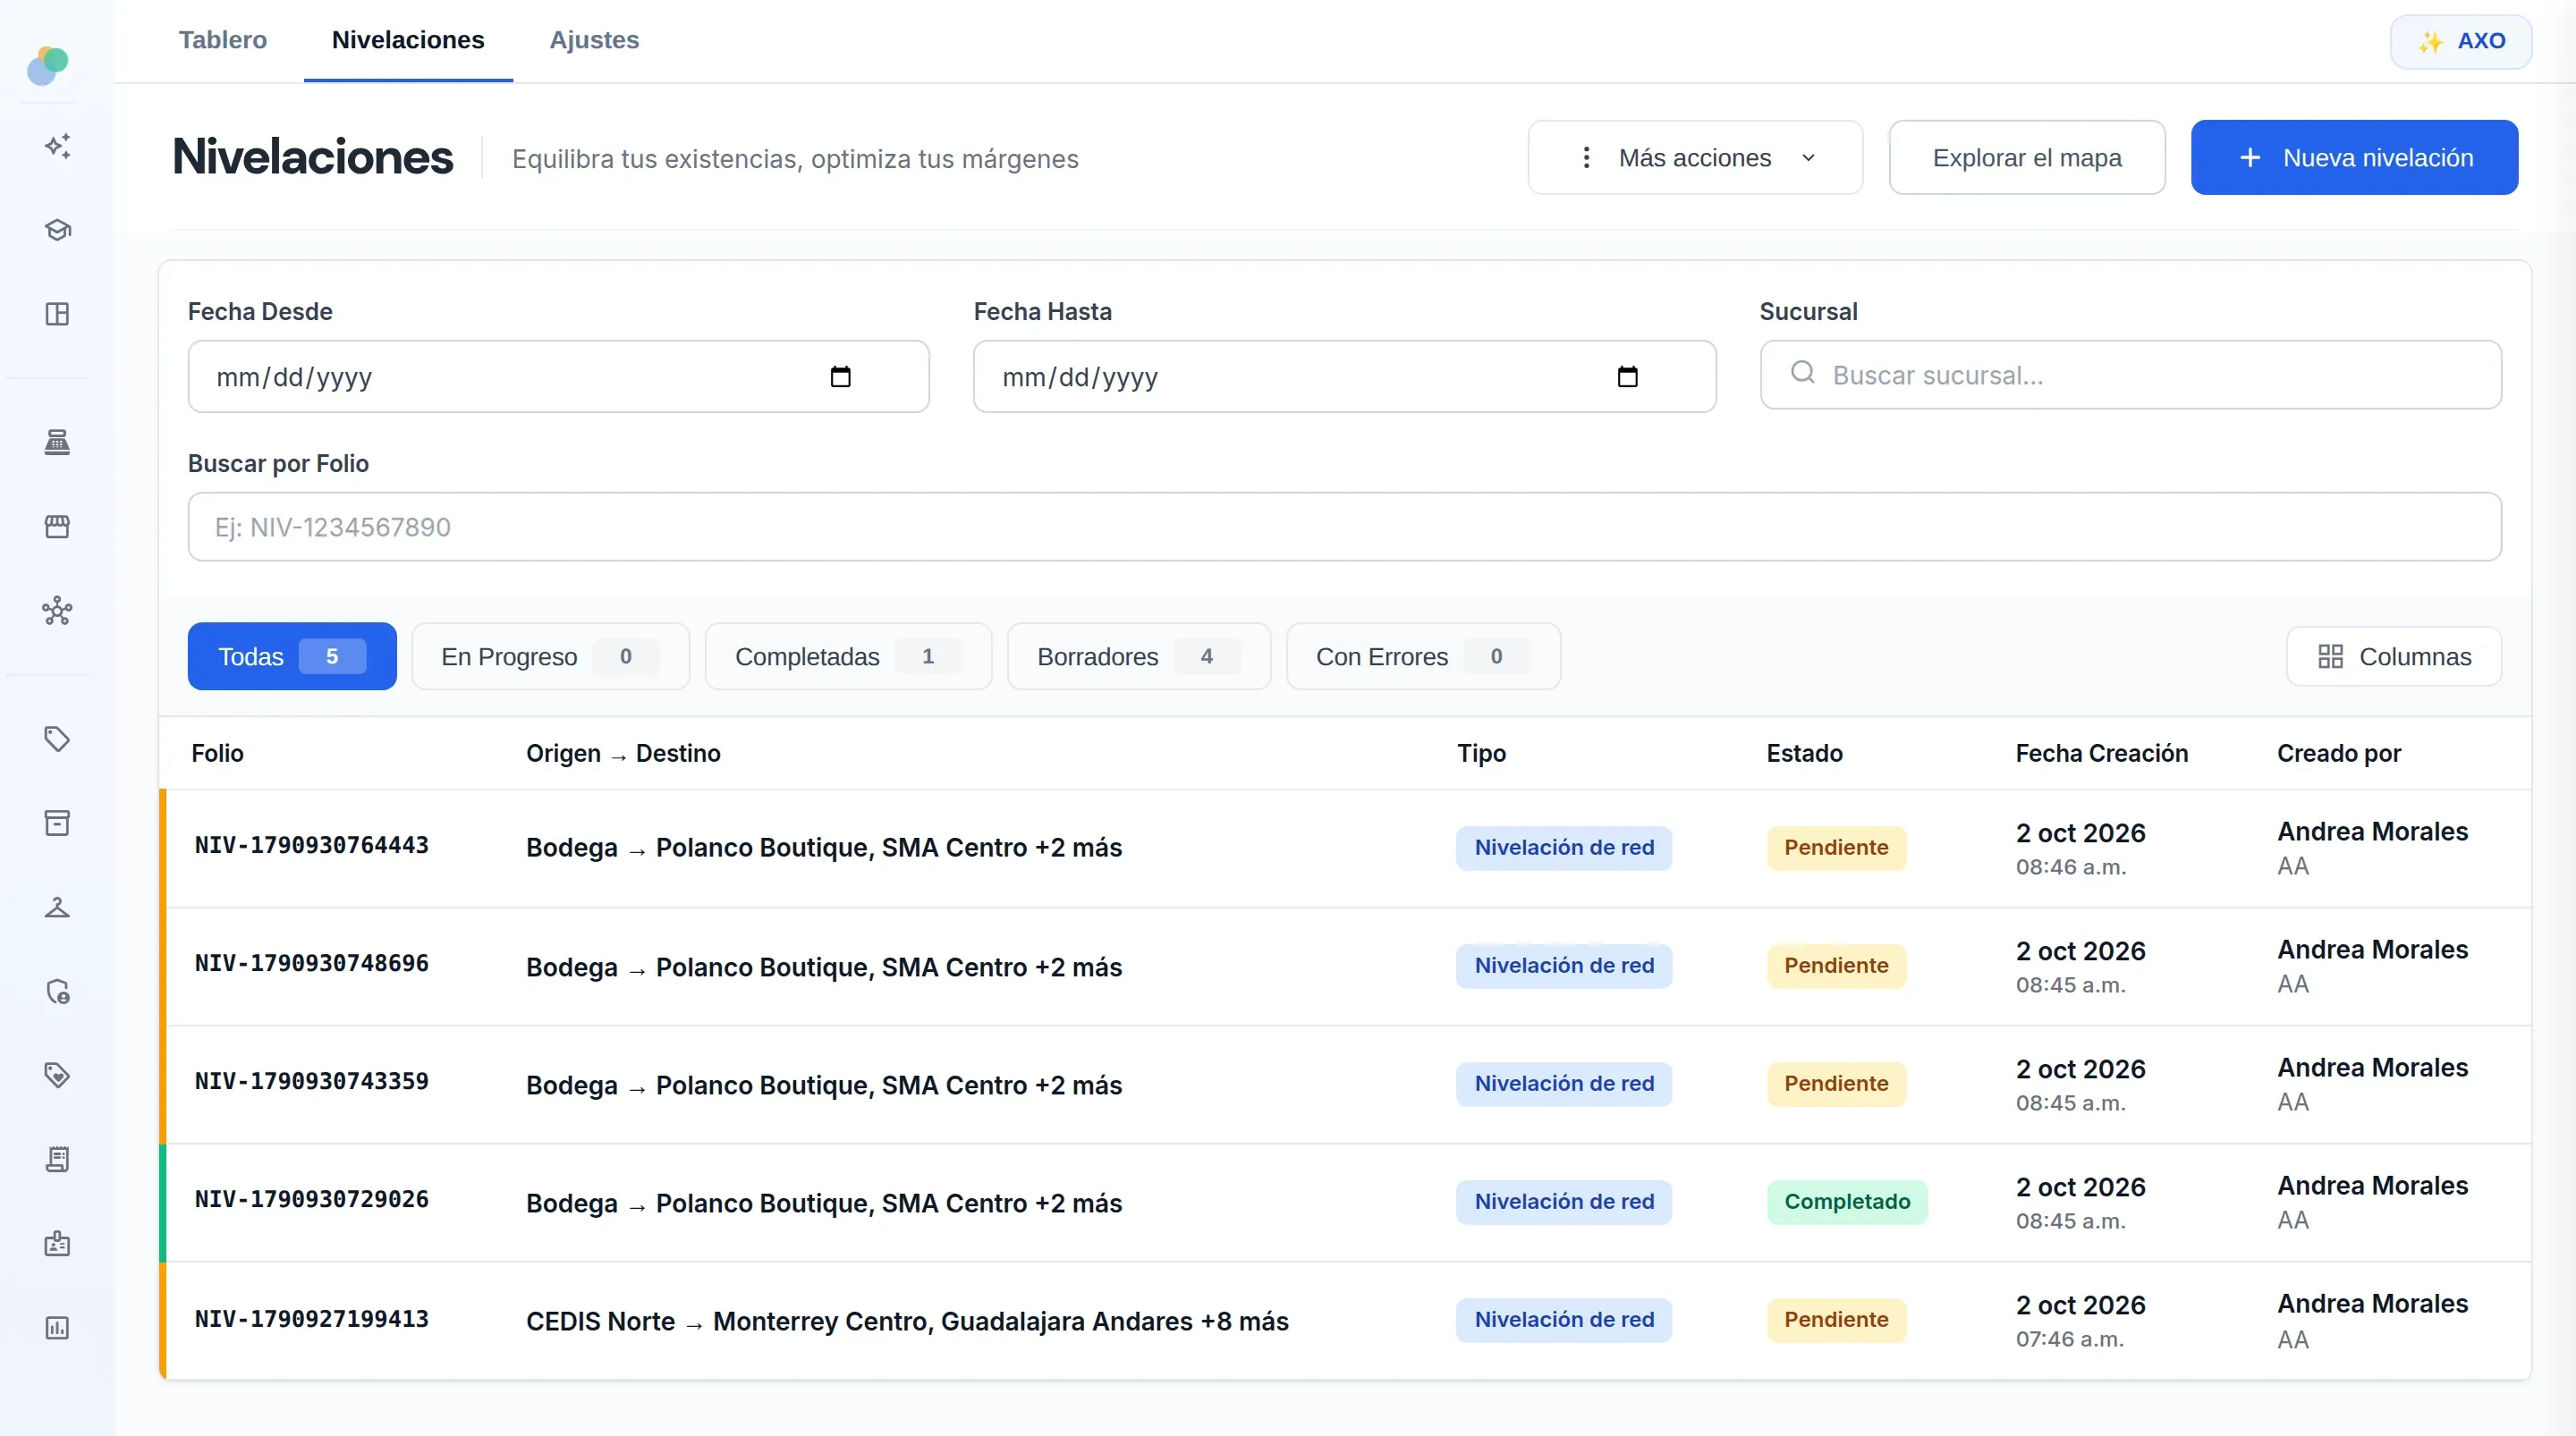Image resolution: width=2576 pixels, height=1436 pixels.
Task: Open the shield lock sidebar icon
Action: click(57, 991)
